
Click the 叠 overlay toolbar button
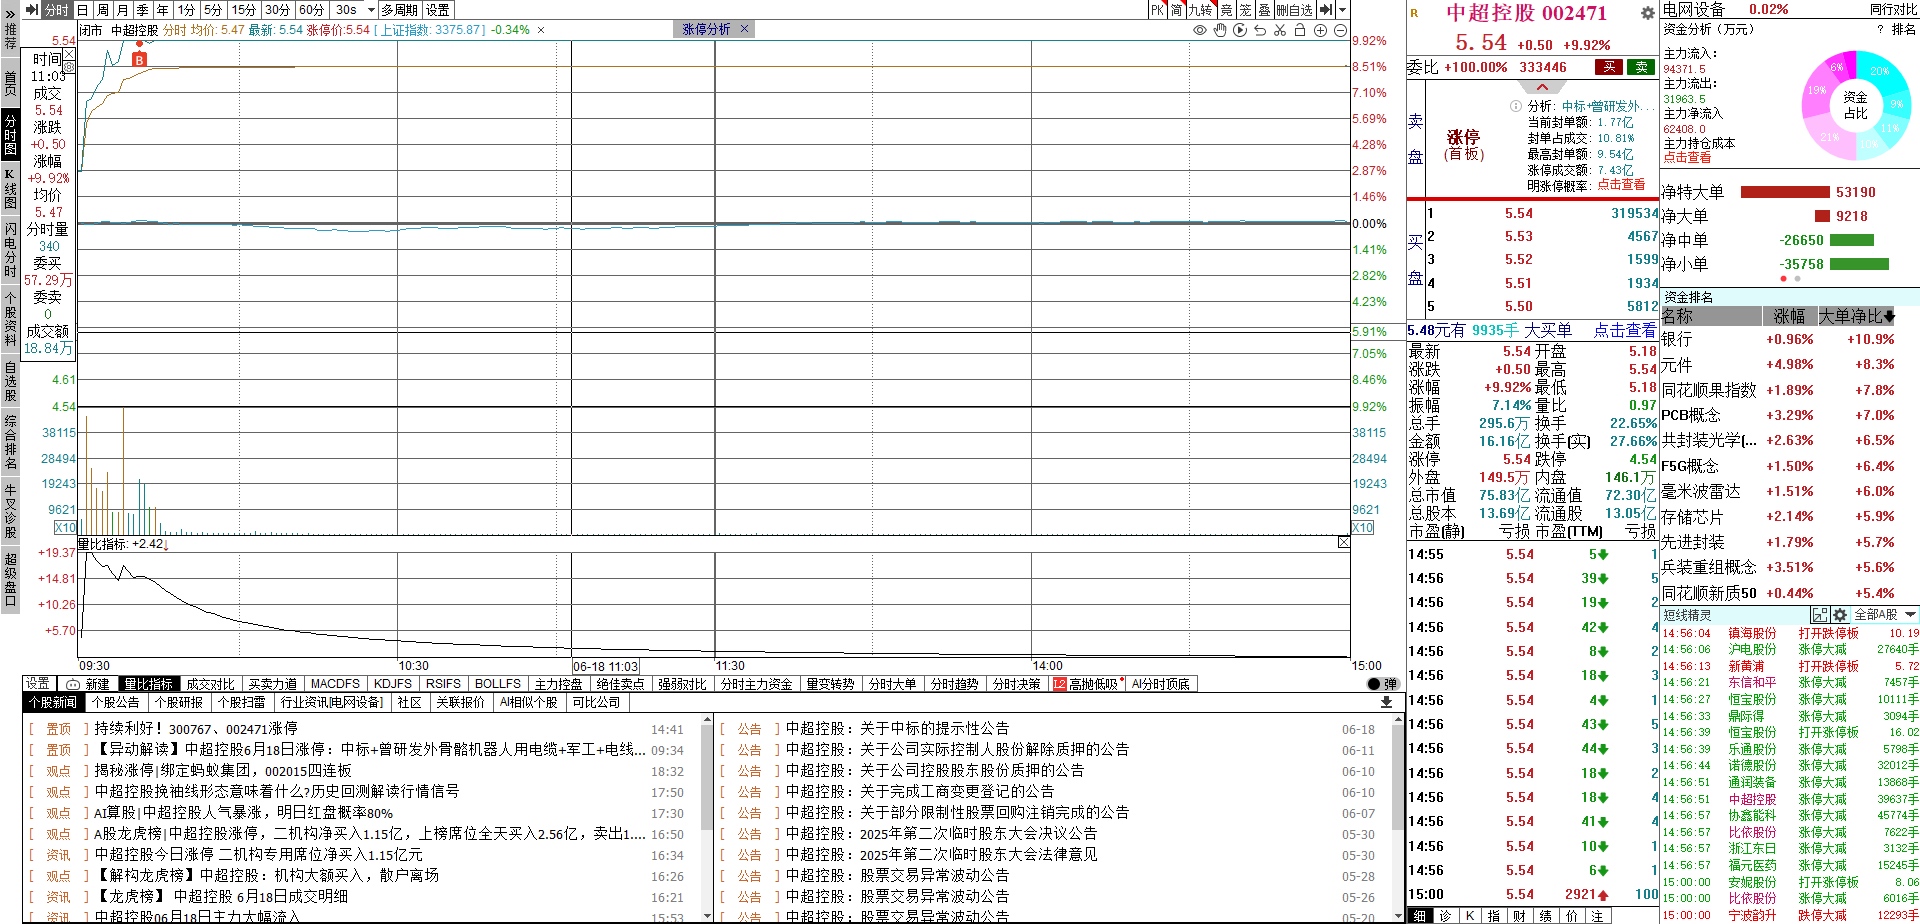[x=1264, y=10]
